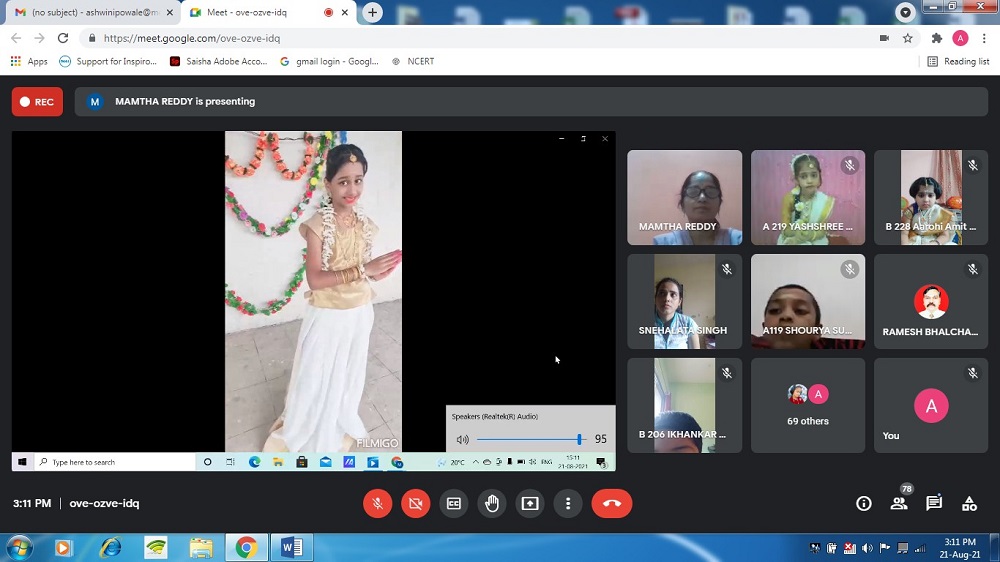
Task: Show hidden system tray icons arrow
Action: click(x=803, y=548)
